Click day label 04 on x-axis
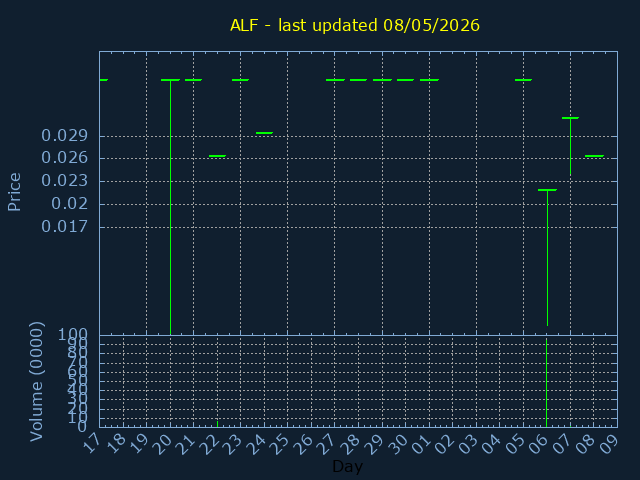Image resolution: width=640 pixels, height=480 pixels. 492,444
